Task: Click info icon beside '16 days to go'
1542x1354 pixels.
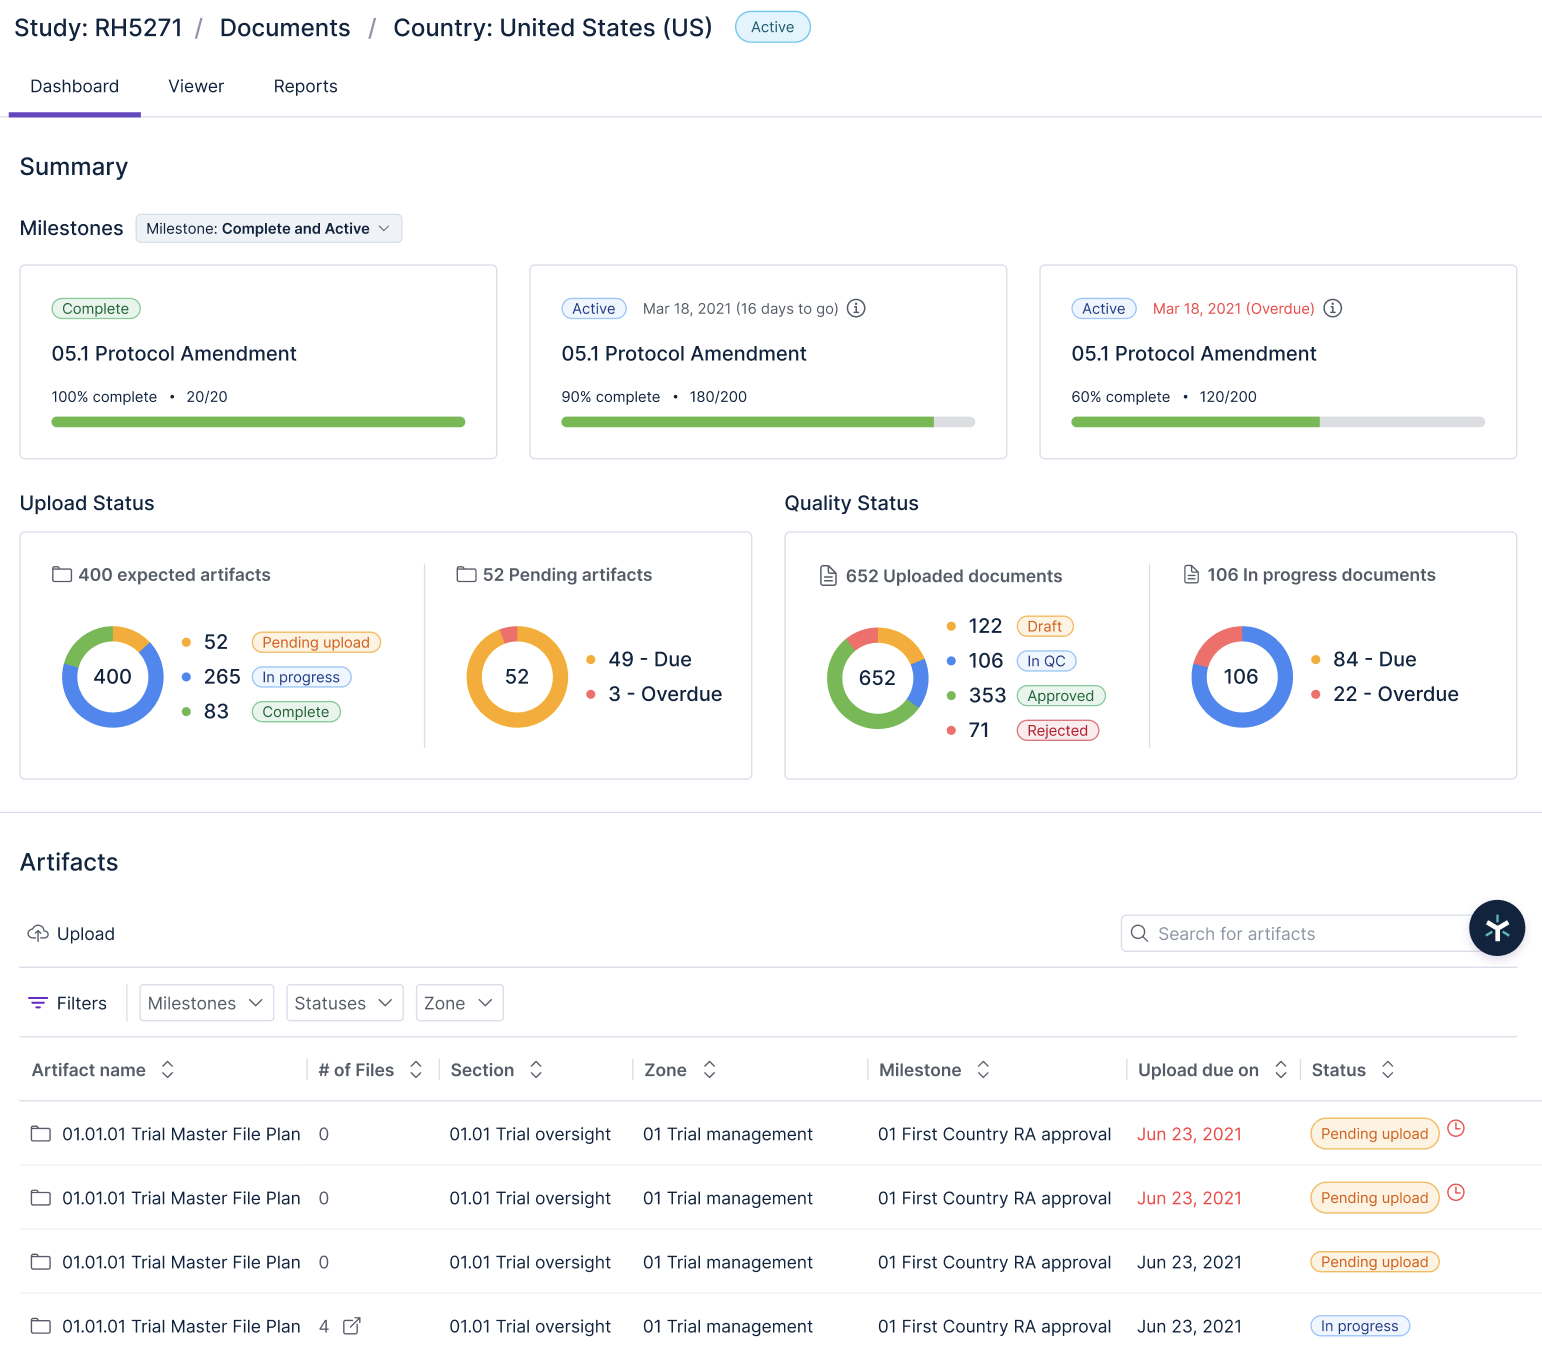Action: point(856,308)
